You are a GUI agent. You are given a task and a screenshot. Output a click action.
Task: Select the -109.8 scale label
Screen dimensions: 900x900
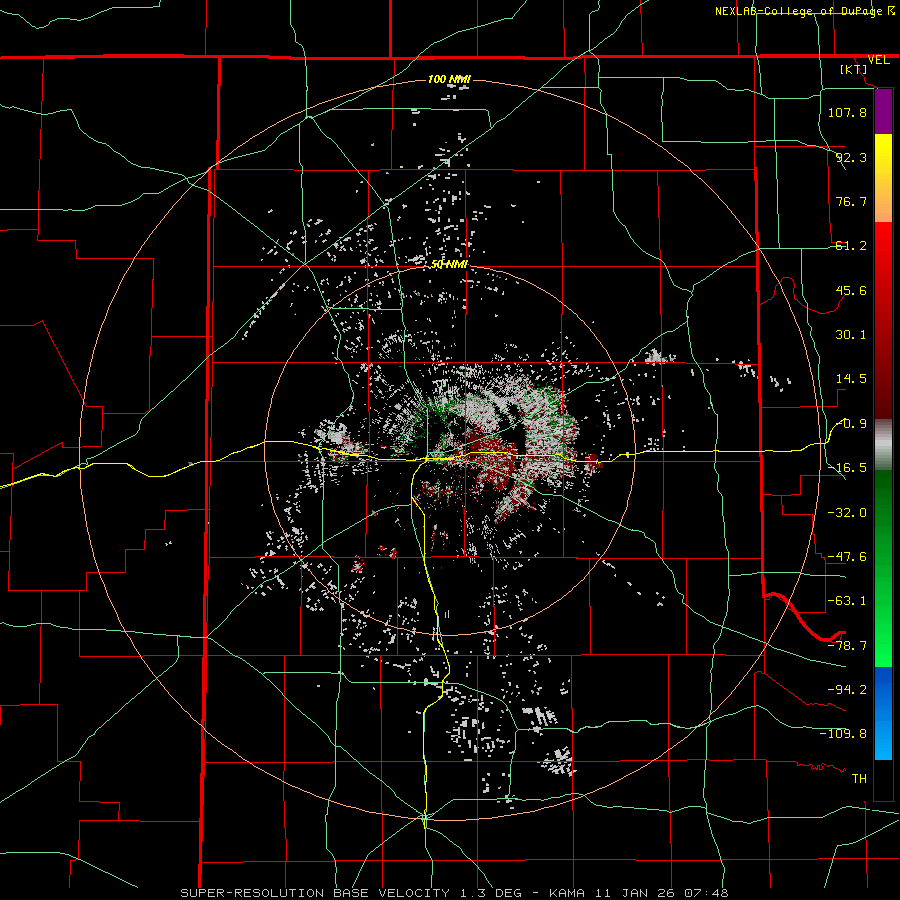pos(843,734)
